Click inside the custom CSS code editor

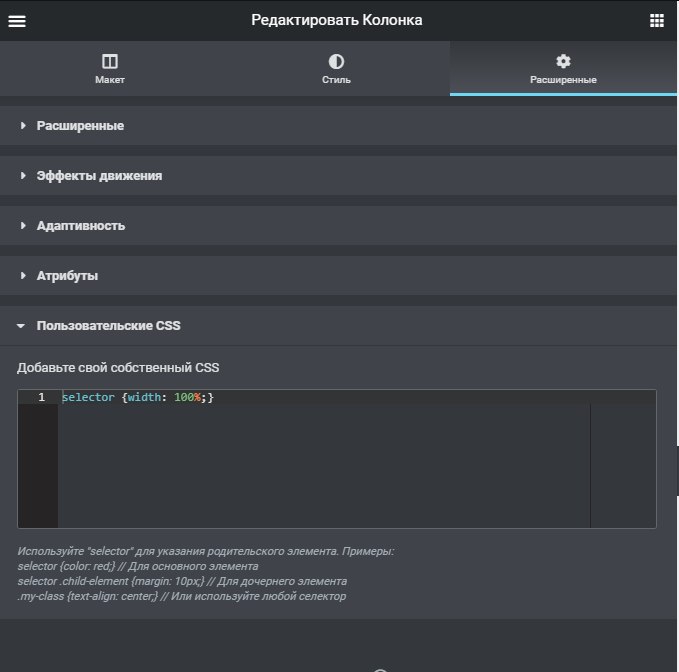(337, 459)
